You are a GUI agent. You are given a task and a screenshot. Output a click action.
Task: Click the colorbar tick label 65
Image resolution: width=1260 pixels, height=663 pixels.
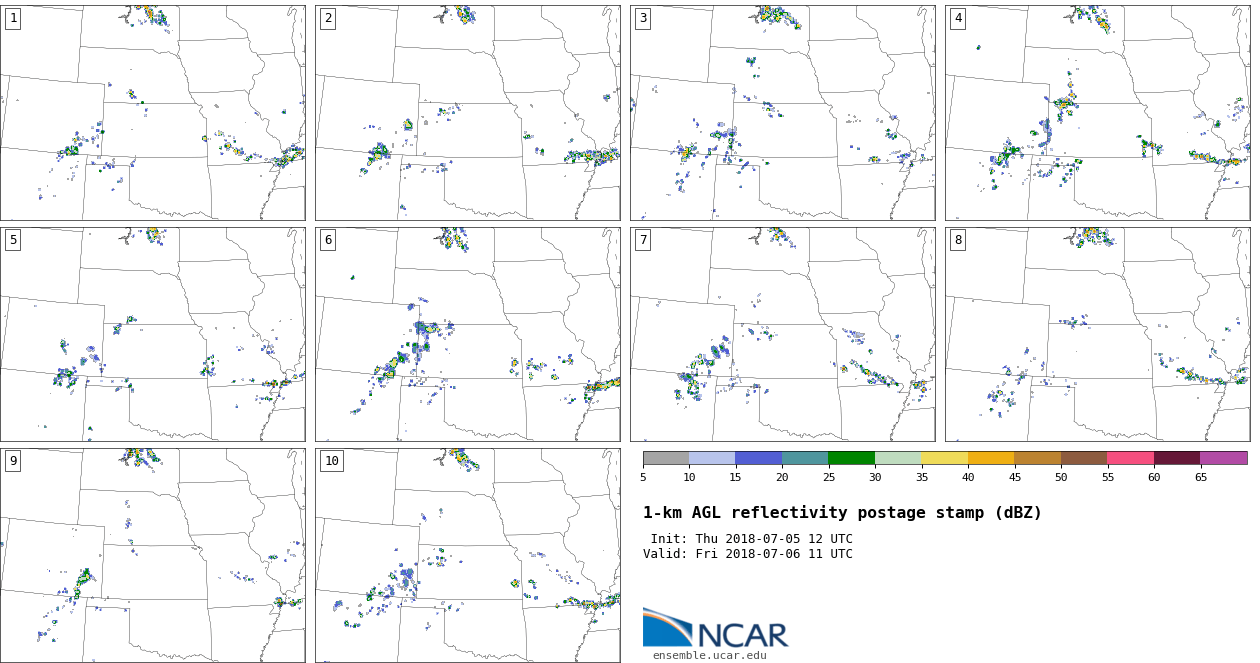pos(1201,478)
